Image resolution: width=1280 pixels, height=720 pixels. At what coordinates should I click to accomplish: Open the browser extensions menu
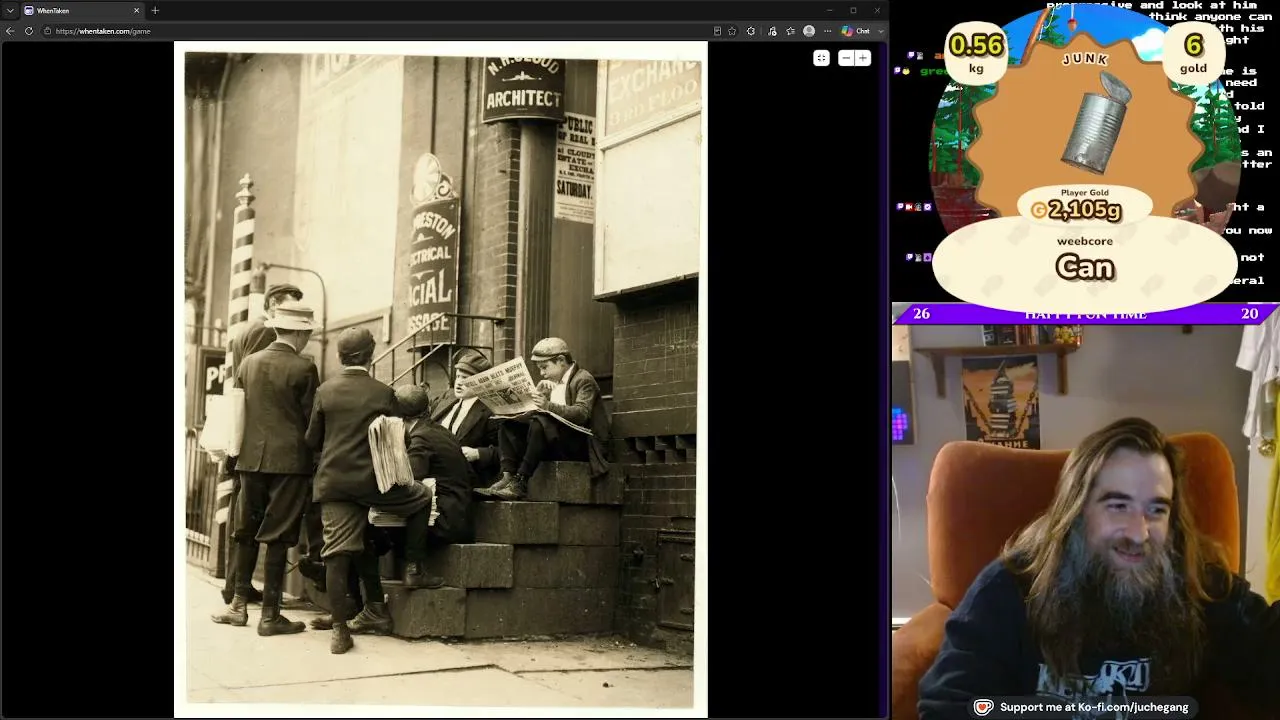click(x=751, y=31)
